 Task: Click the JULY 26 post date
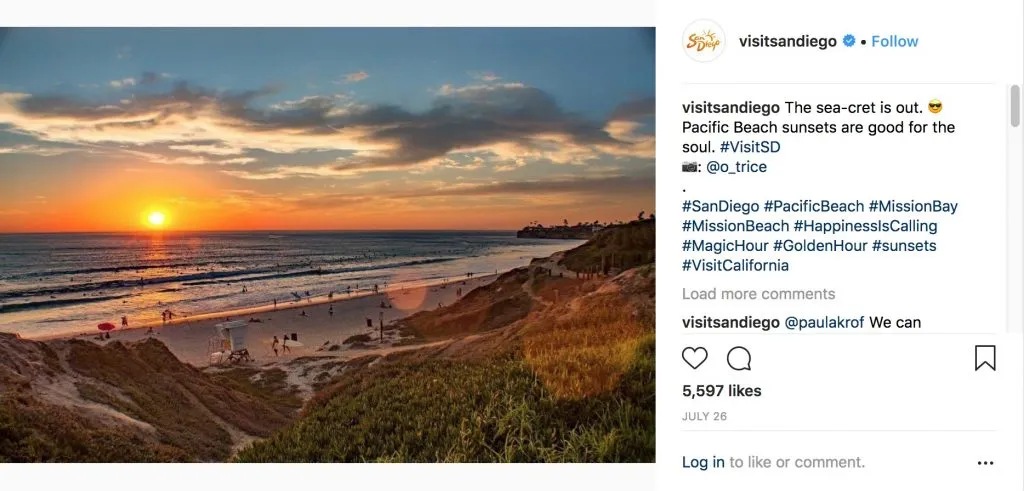(x=704, y=413)
